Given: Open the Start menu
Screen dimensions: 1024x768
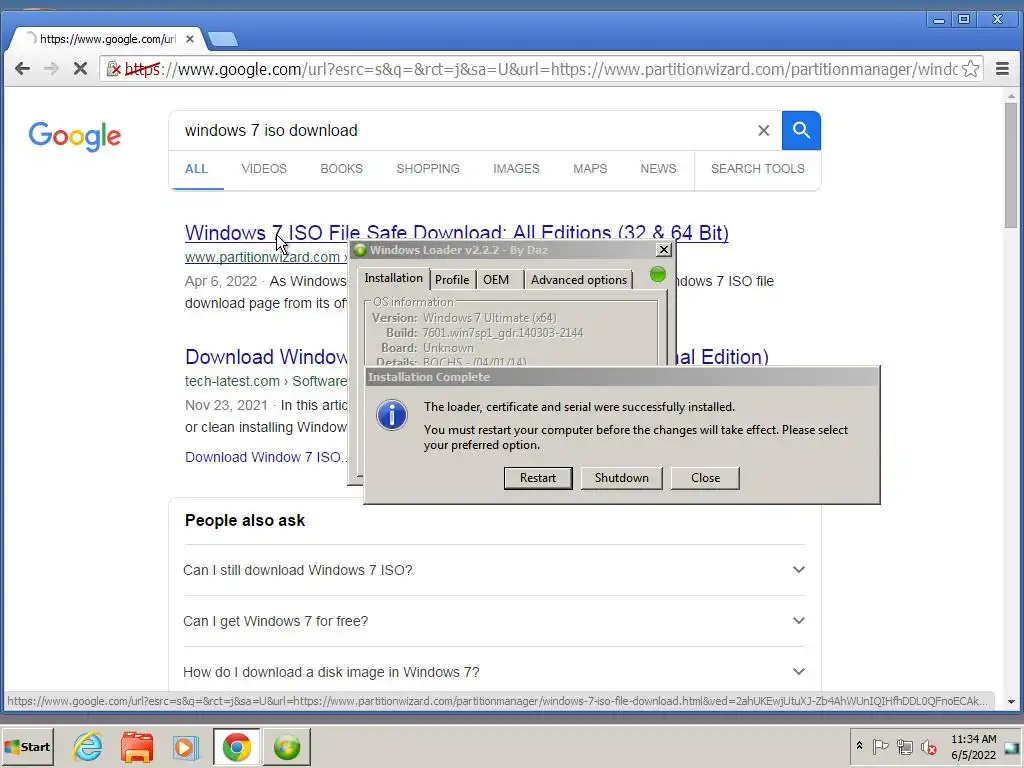Looking at the screenshot, I should click(x=27, y=747).
